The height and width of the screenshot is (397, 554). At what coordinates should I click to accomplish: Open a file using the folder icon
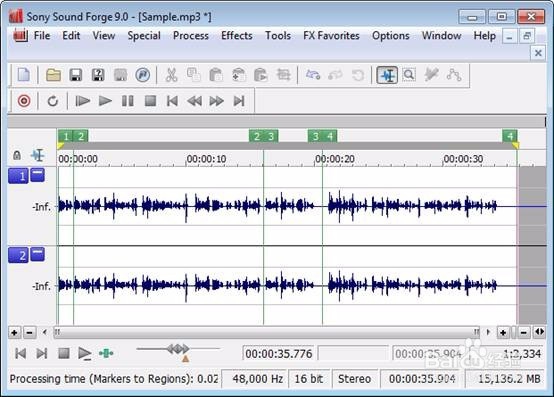pos(53,75)
